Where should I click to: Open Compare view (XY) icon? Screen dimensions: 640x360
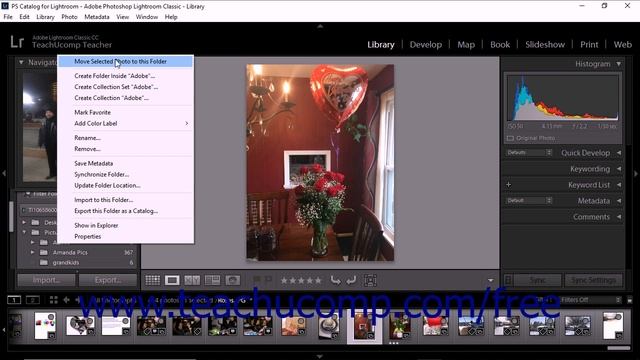[x=192, y=280]
